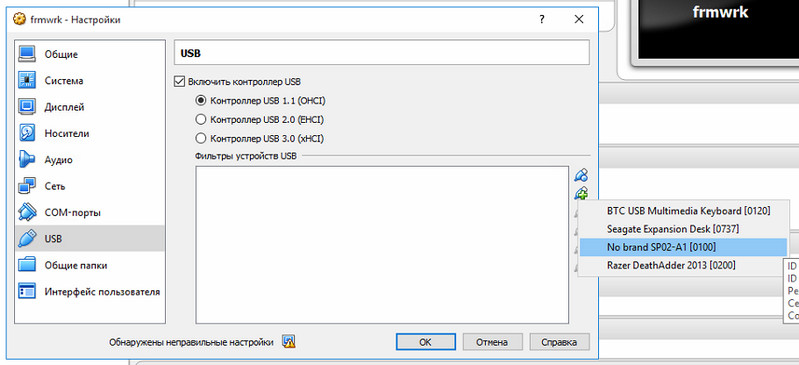Switch to Аудио settings
The image size is (799, 365).
(x=90, y=160)
